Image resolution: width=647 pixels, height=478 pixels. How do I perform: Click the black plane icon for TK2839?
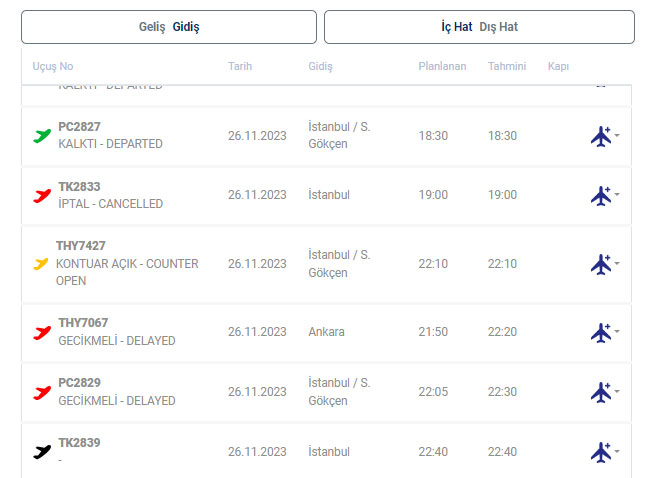(x=42, y=452)
